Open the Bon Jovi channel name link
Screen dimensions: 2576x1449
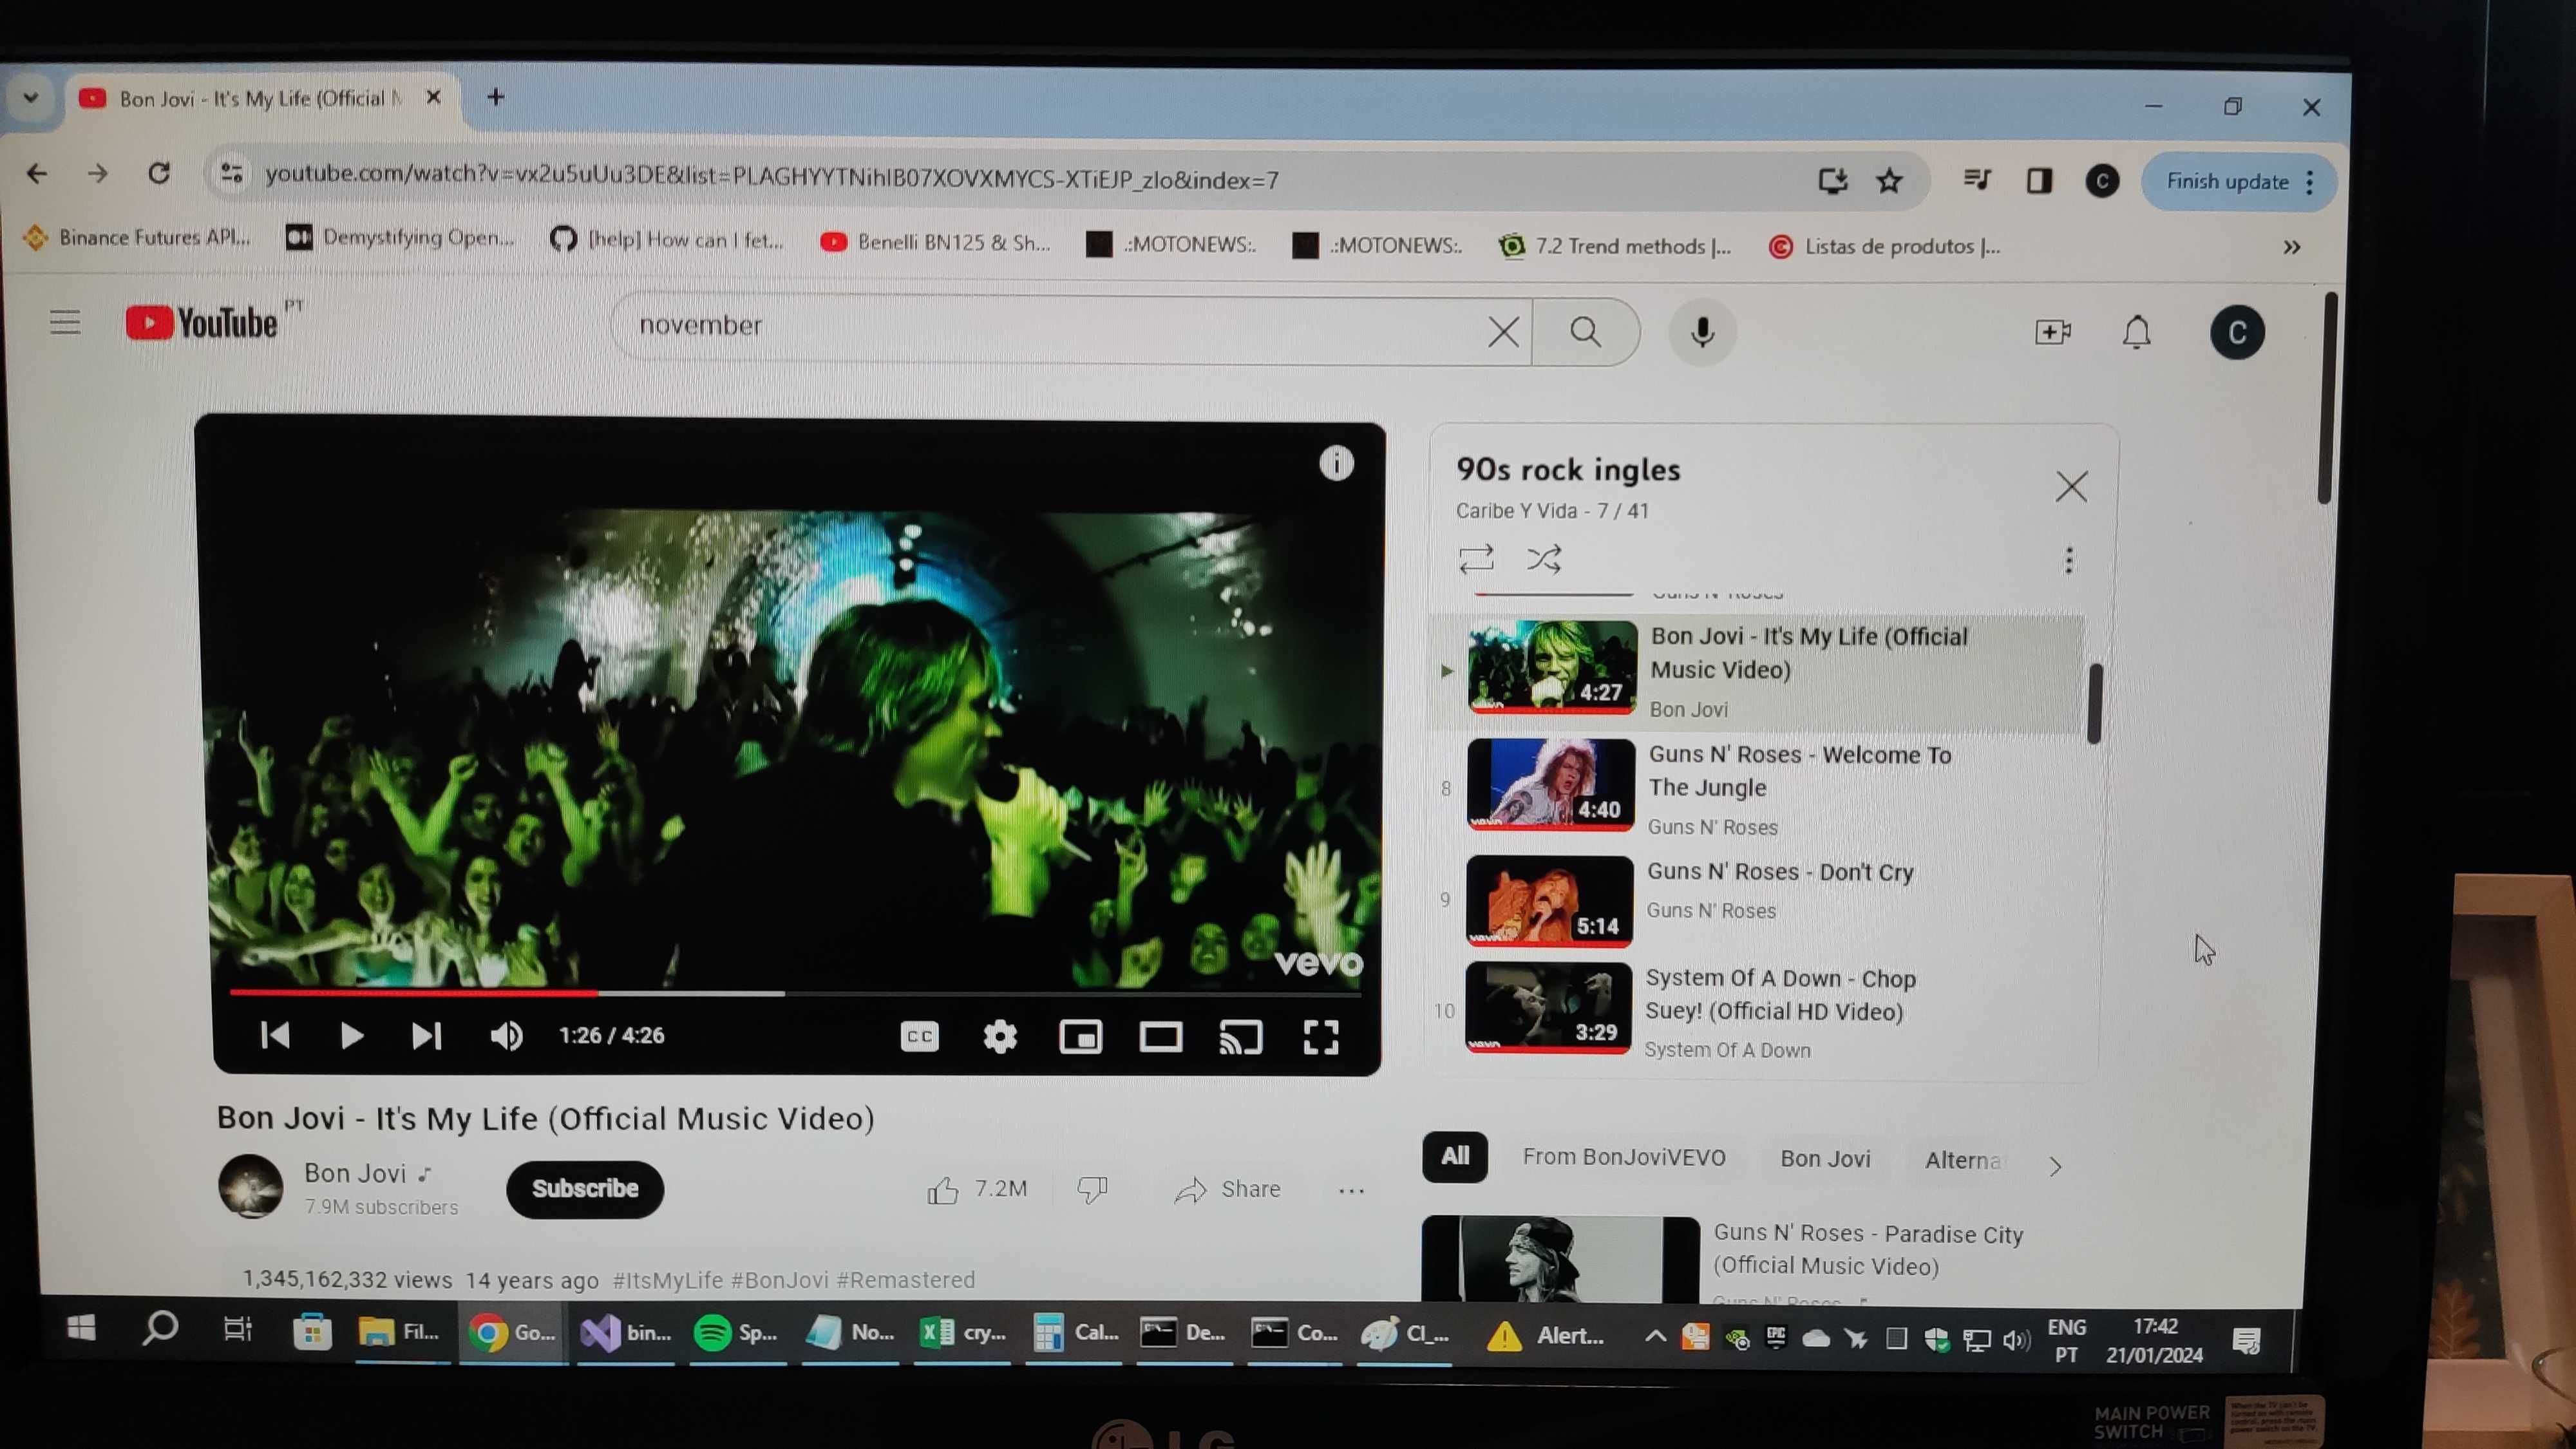pyautogui.click(x=355, y=1173)
